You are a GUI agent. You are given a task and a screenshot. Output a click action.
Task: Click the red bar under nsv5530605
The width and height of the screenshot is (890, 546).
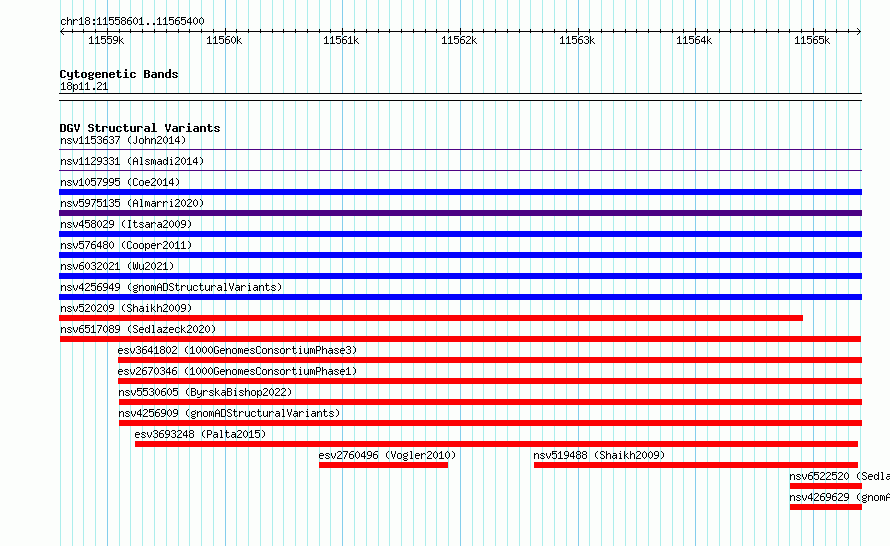click(490, 402)
